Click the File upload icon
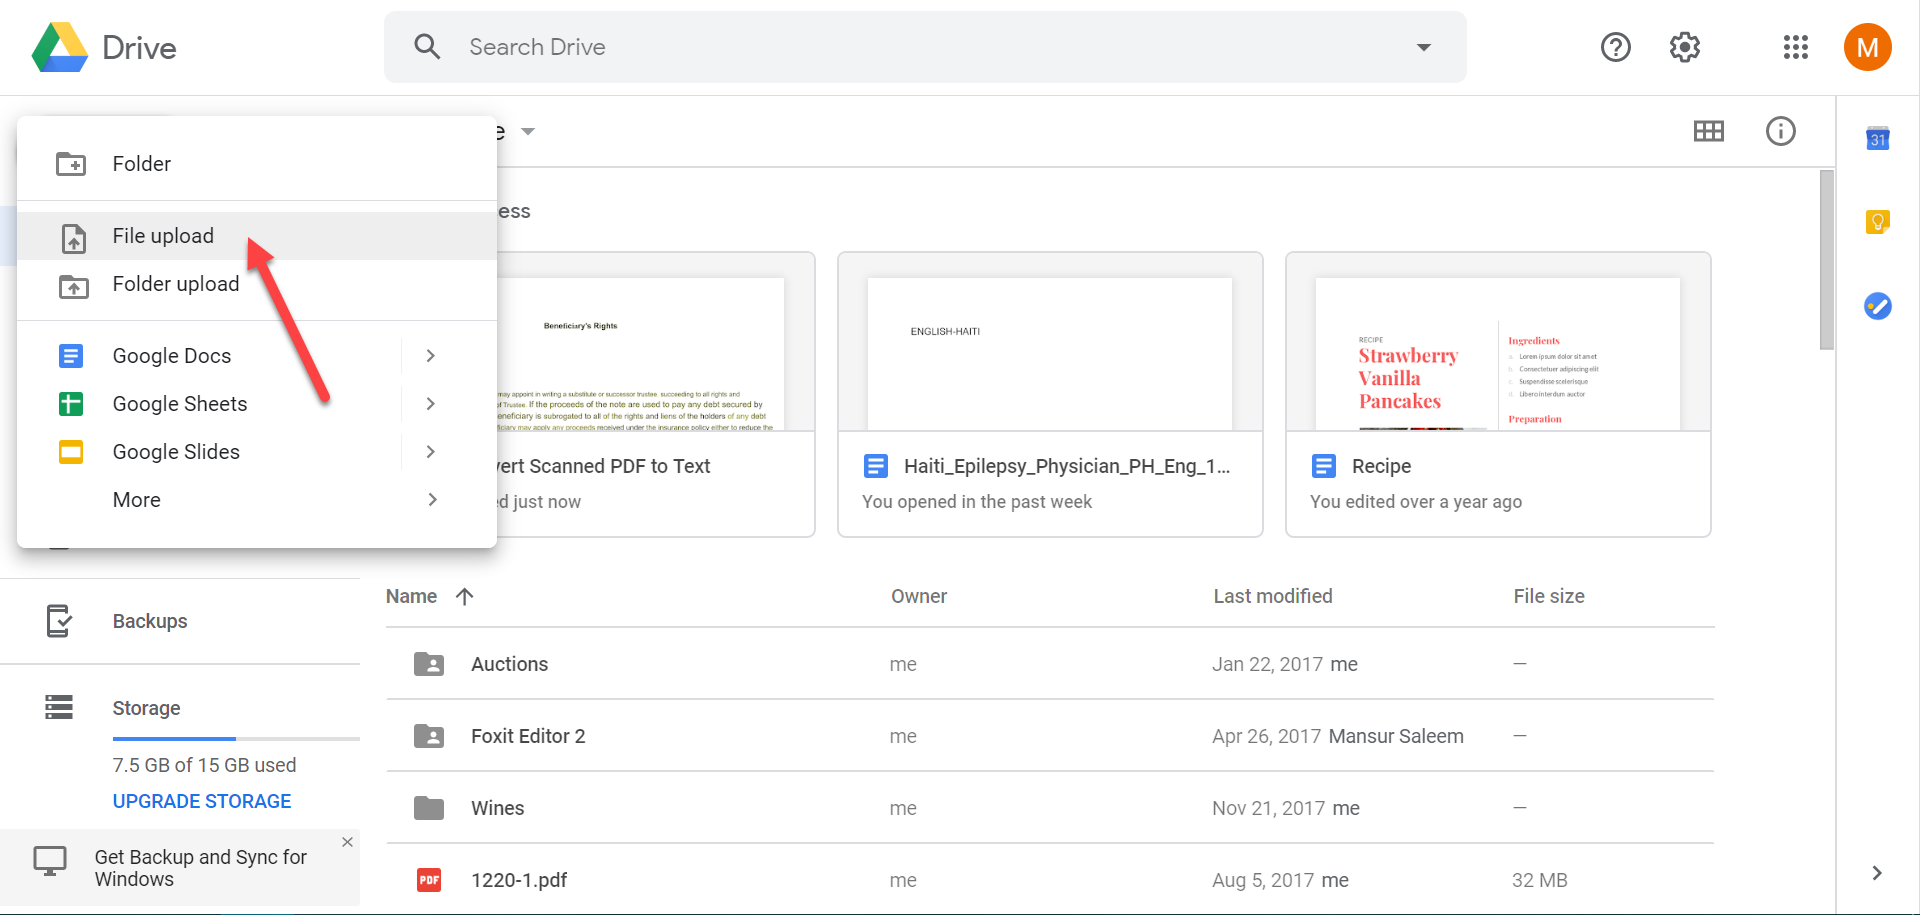This screenshot has width=1920, height=915. point(74,238)
